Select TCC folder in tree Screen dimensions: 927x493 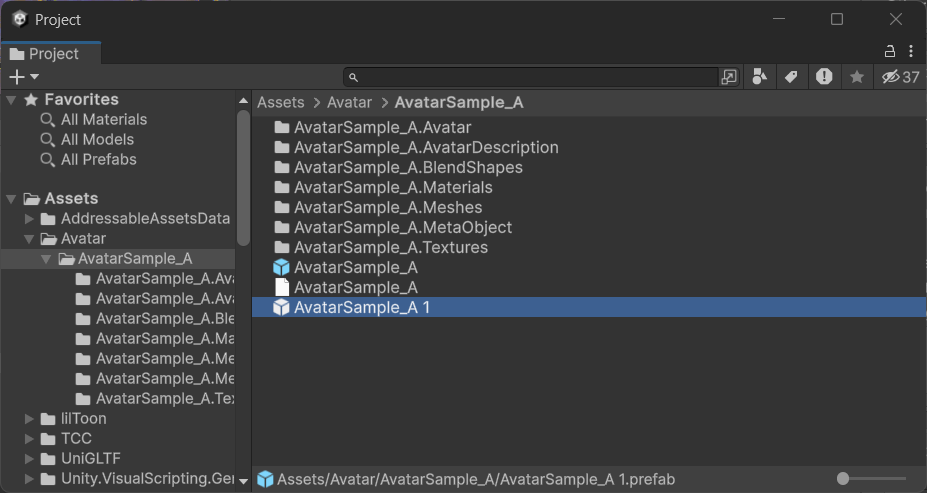pos(76,439)
